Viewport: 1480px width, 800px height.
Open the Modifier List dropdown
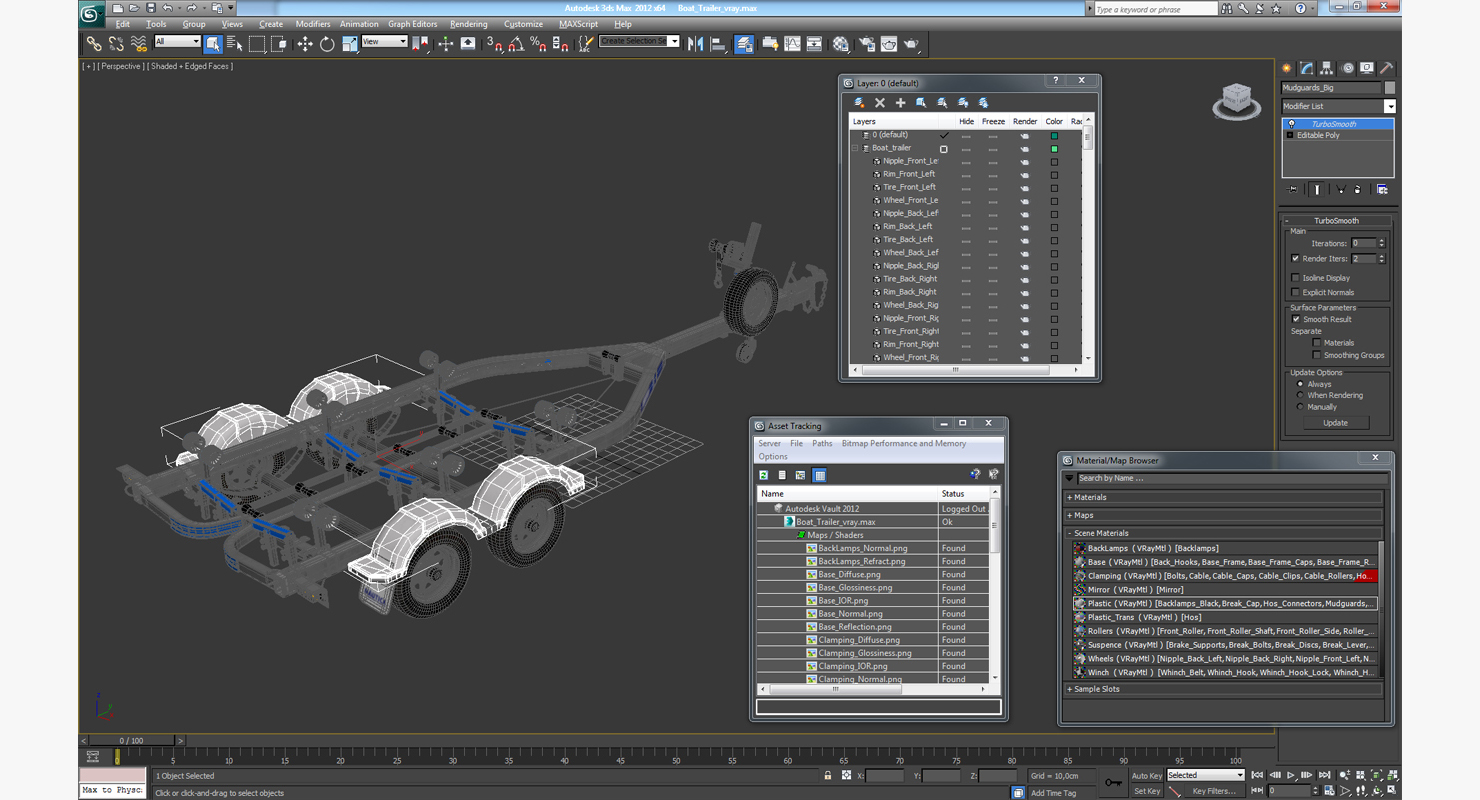click(1389, 106)
